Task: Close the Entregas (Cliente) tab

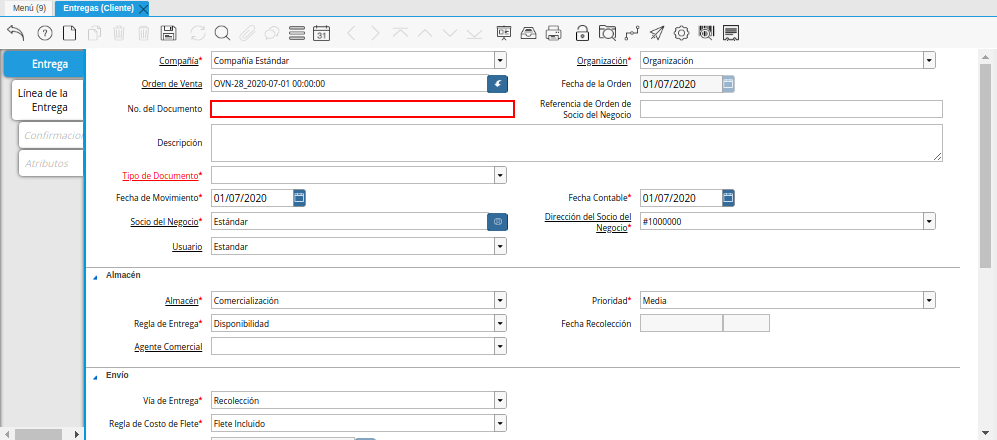Action: 143,9
